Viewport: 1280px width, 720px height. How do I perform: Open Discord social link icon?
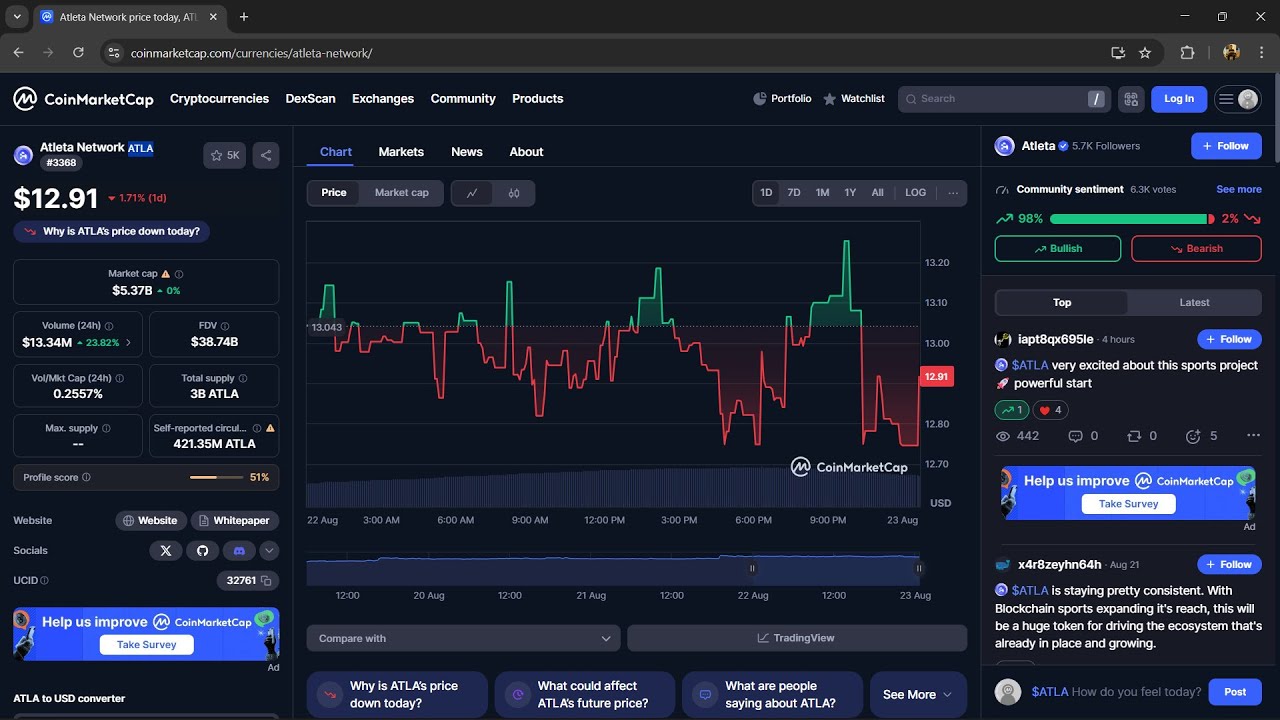[x=238, y=551]
